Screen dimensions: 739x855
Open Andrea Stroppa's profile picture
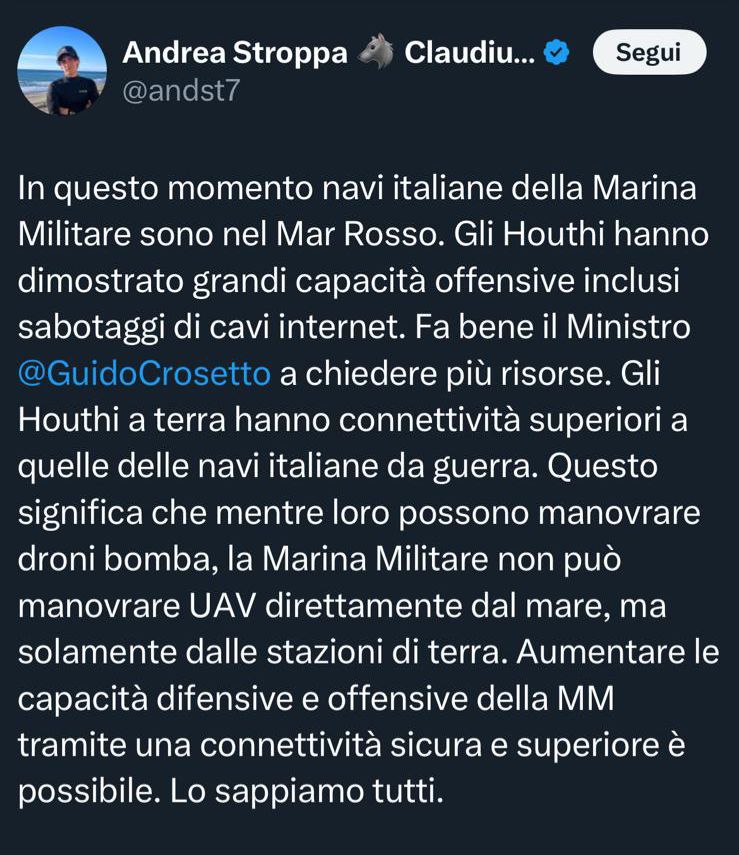[x=62, y=71]
